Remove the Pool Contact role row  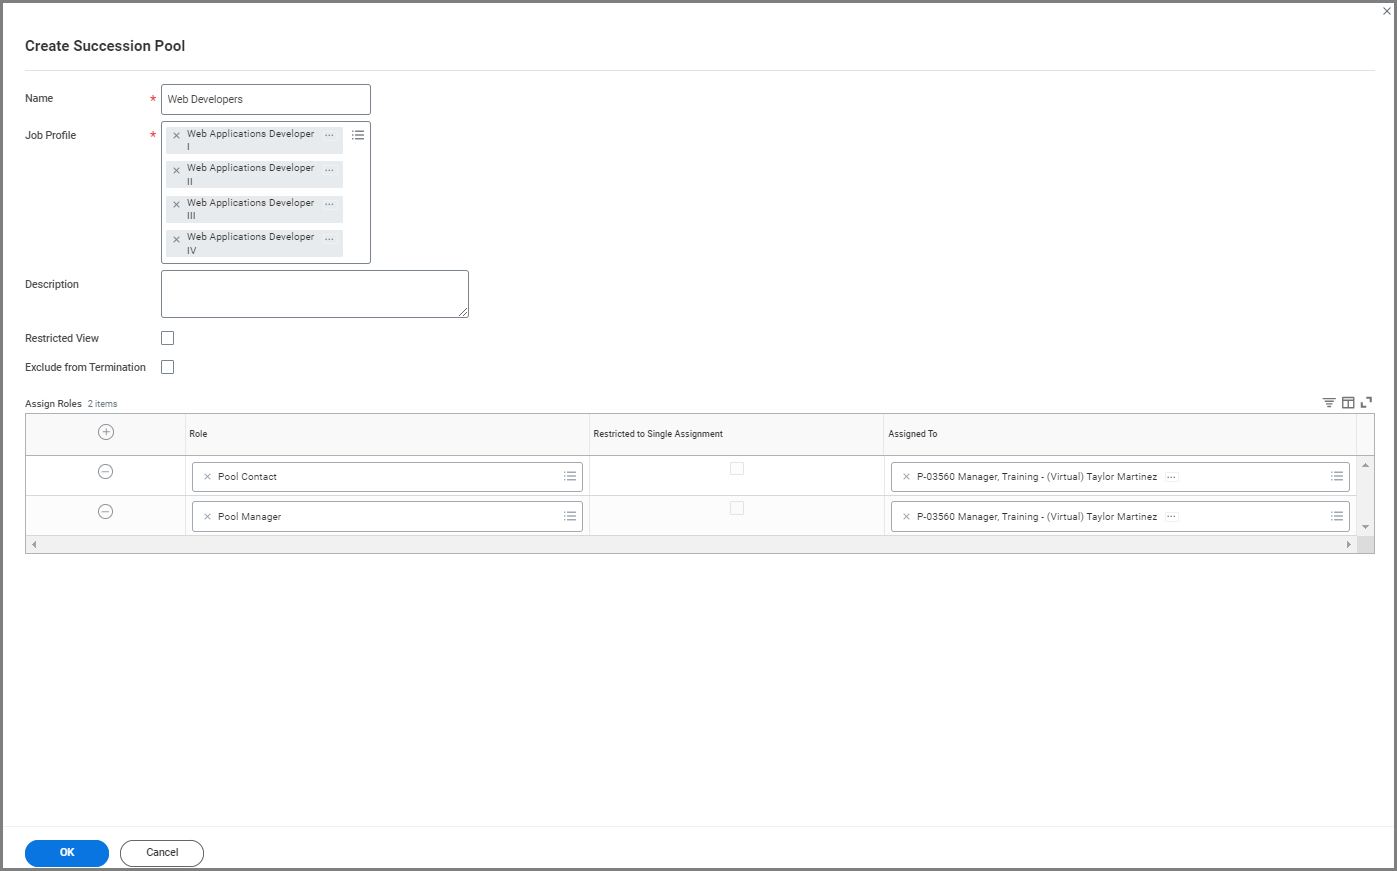pos(105,472)
